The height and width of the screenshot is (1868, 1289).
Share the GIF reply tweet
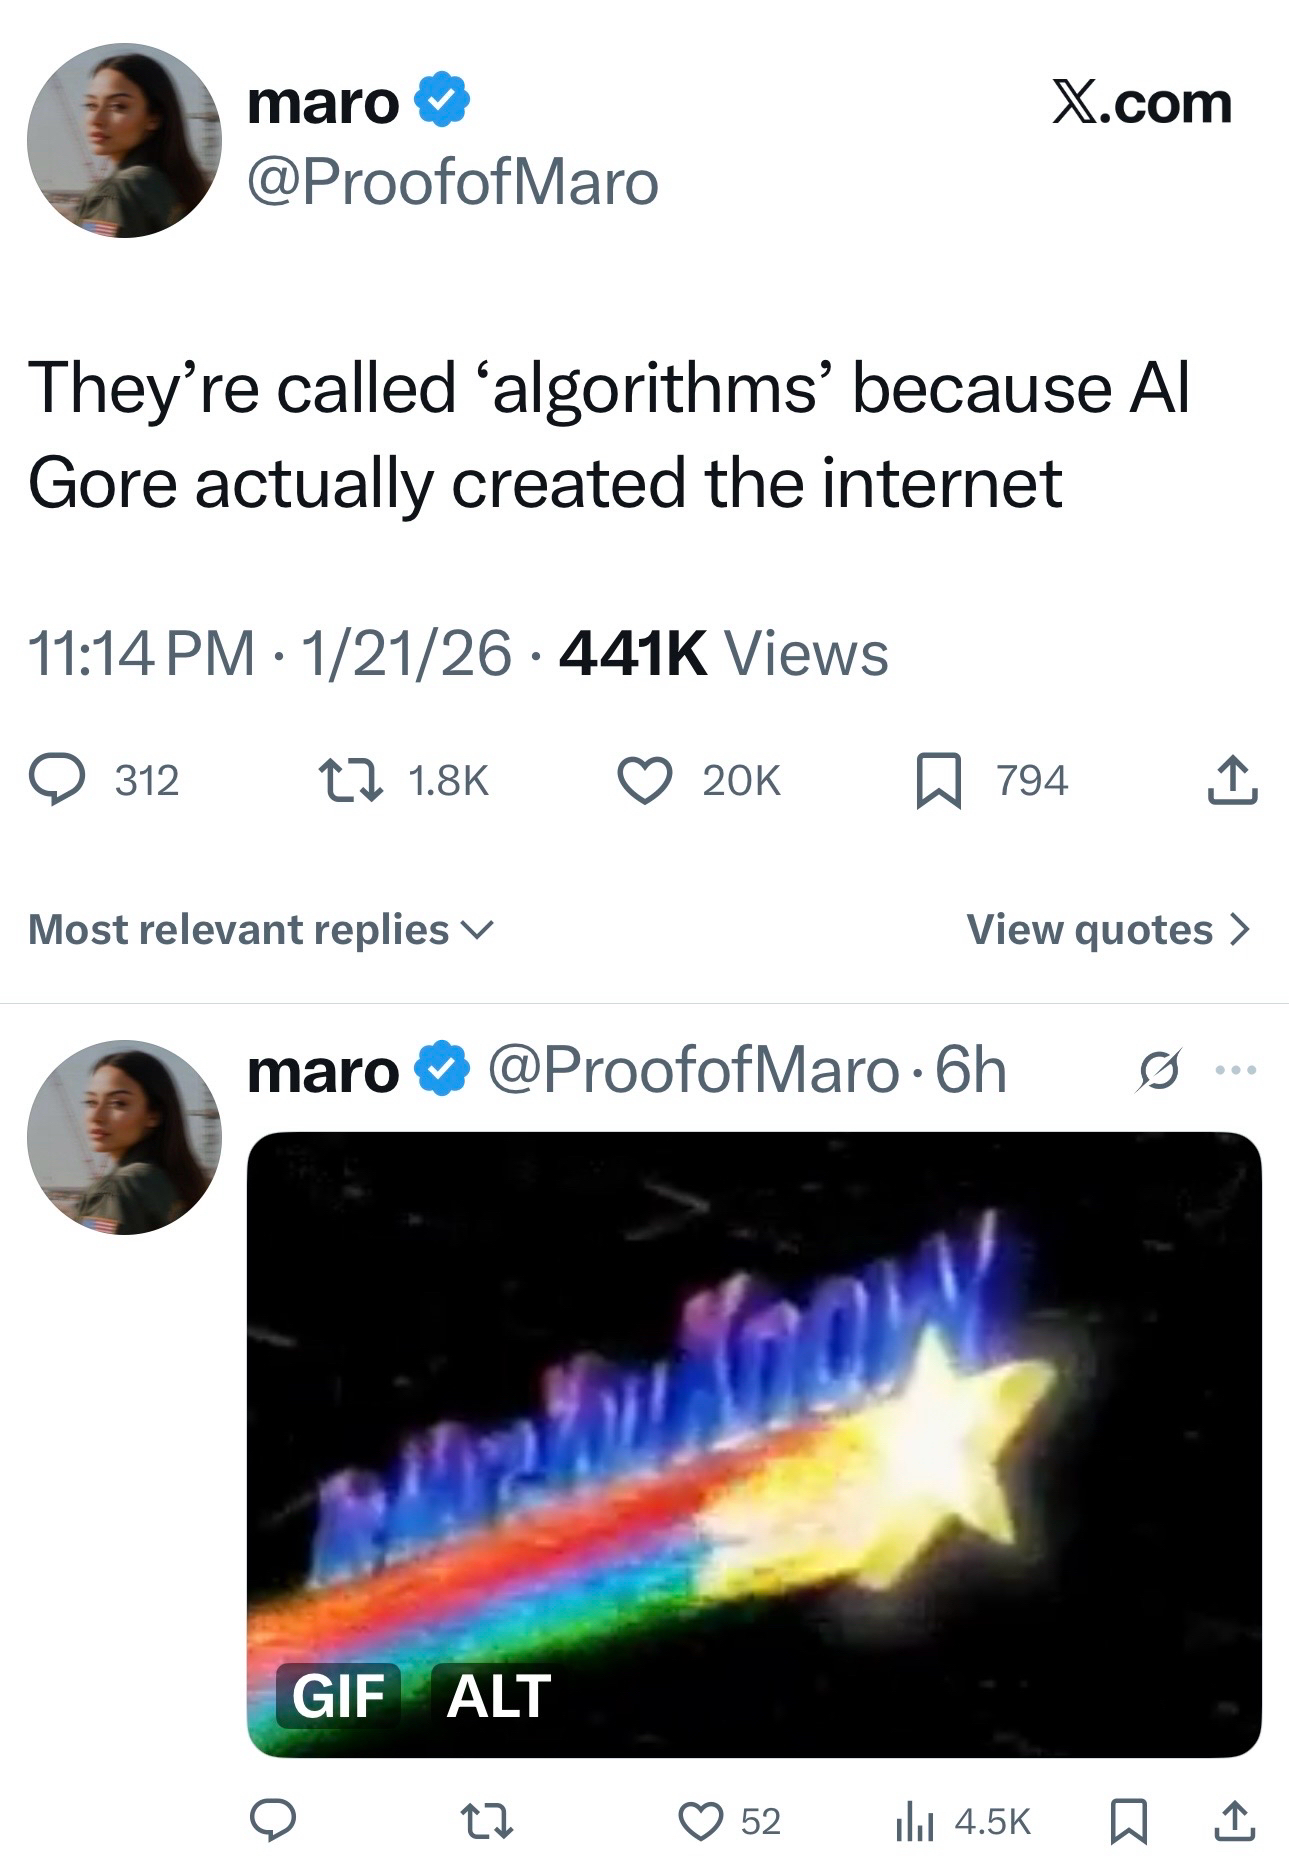pos(1234,1821)
